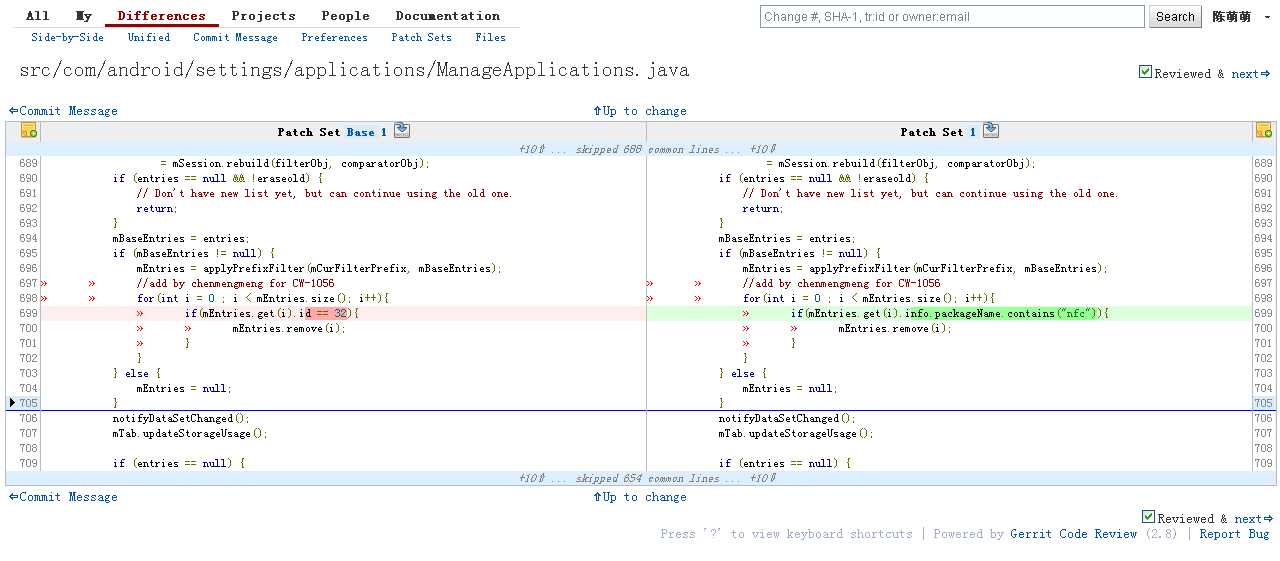Open bottom-left Commit Message link
Viewport: 1280px width, 561px height.
coord(63,497)
